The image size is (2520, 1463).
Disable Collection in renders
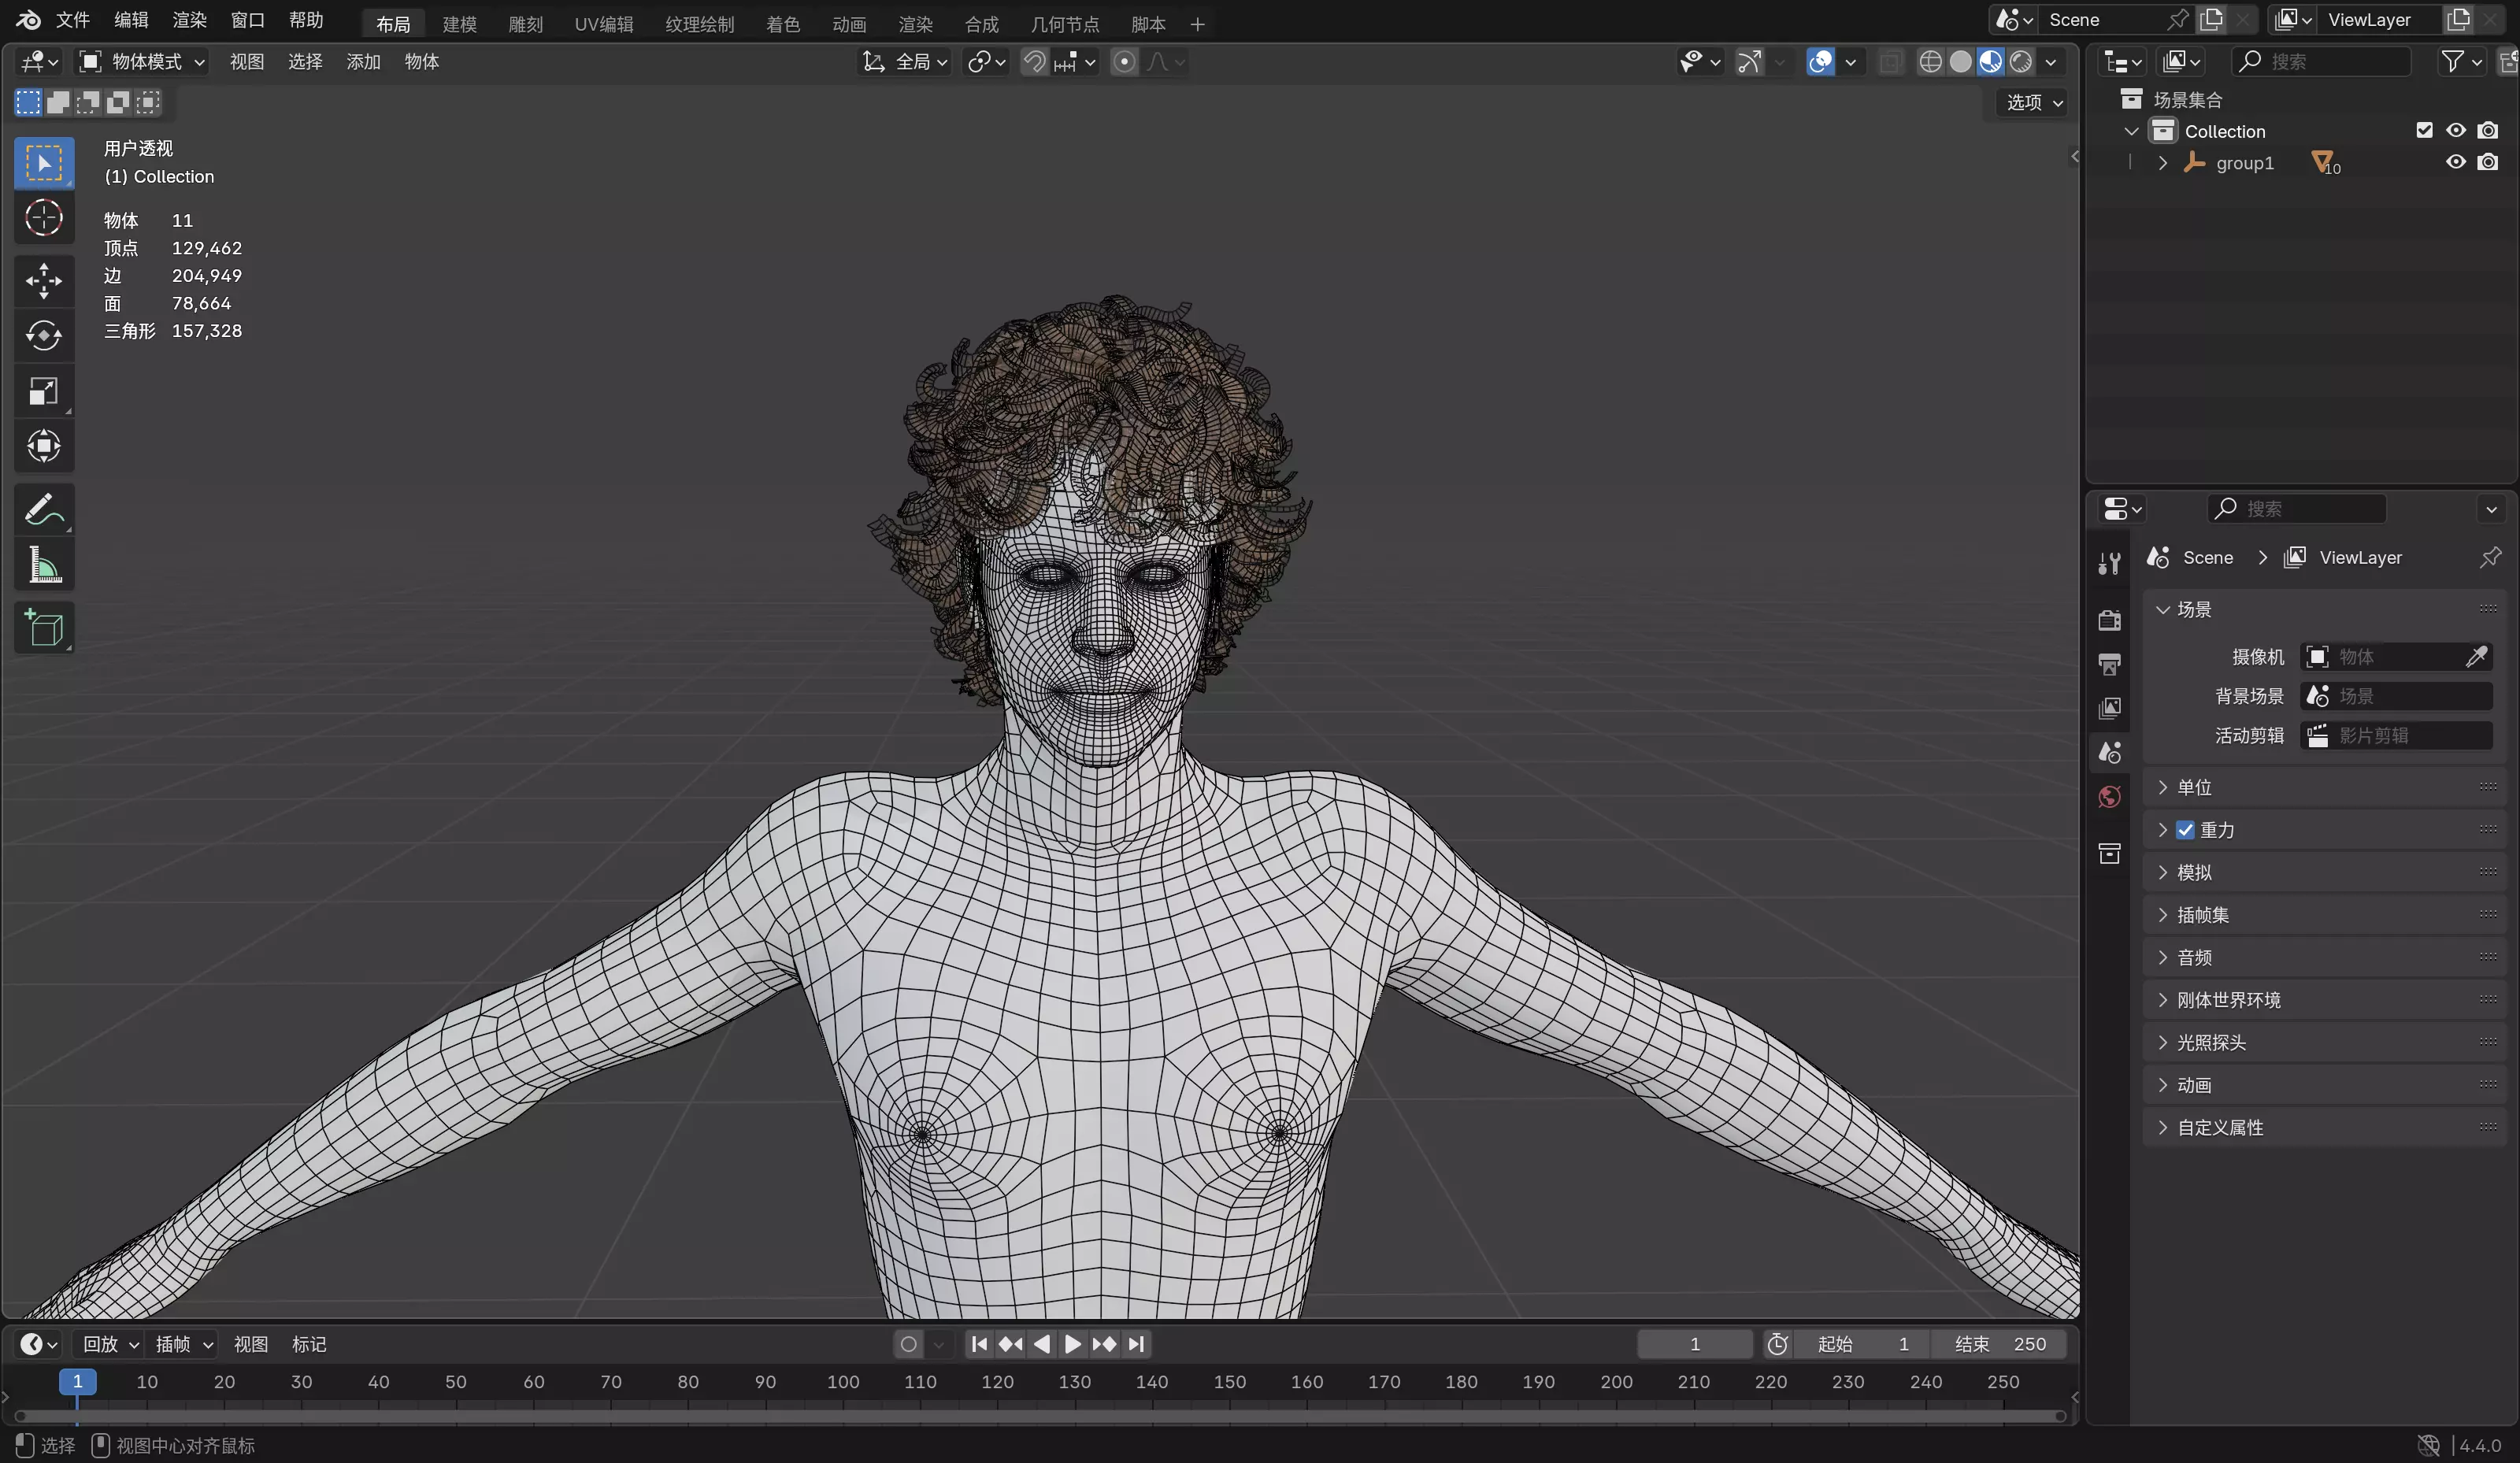tap(2488, 131)
